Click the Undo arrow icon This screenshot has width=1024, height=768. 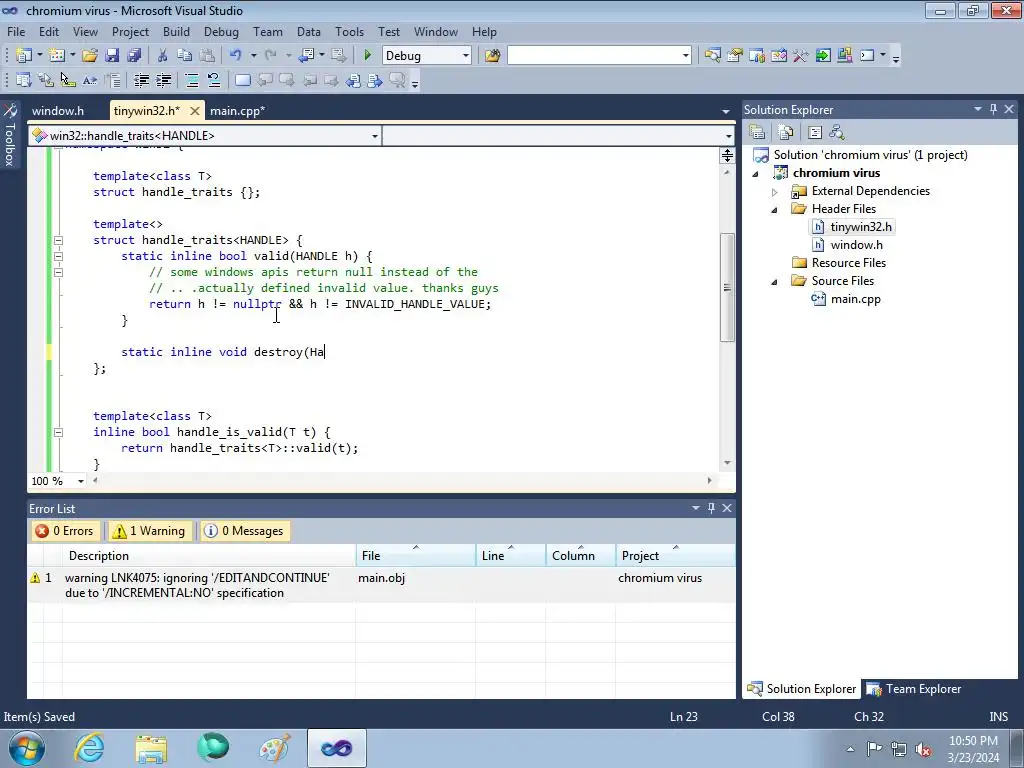pyautogui.click(x=236, y=56)
